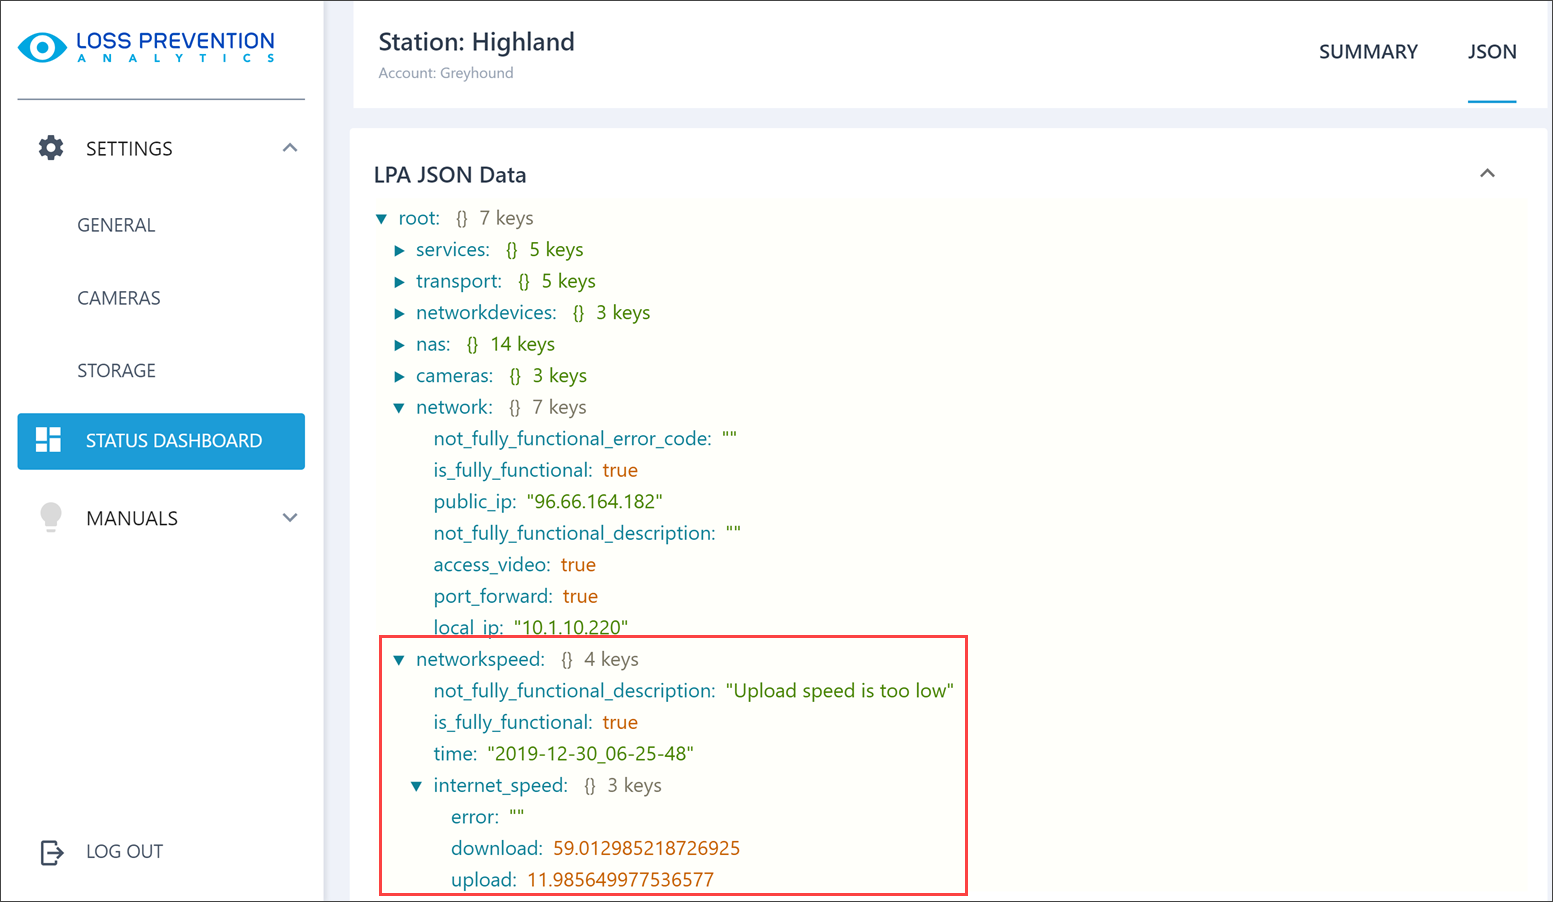Click the Settings gear icon
The width and height of the screenshot is (1553, 902).
pyautogui.click(x=51, y=148)
